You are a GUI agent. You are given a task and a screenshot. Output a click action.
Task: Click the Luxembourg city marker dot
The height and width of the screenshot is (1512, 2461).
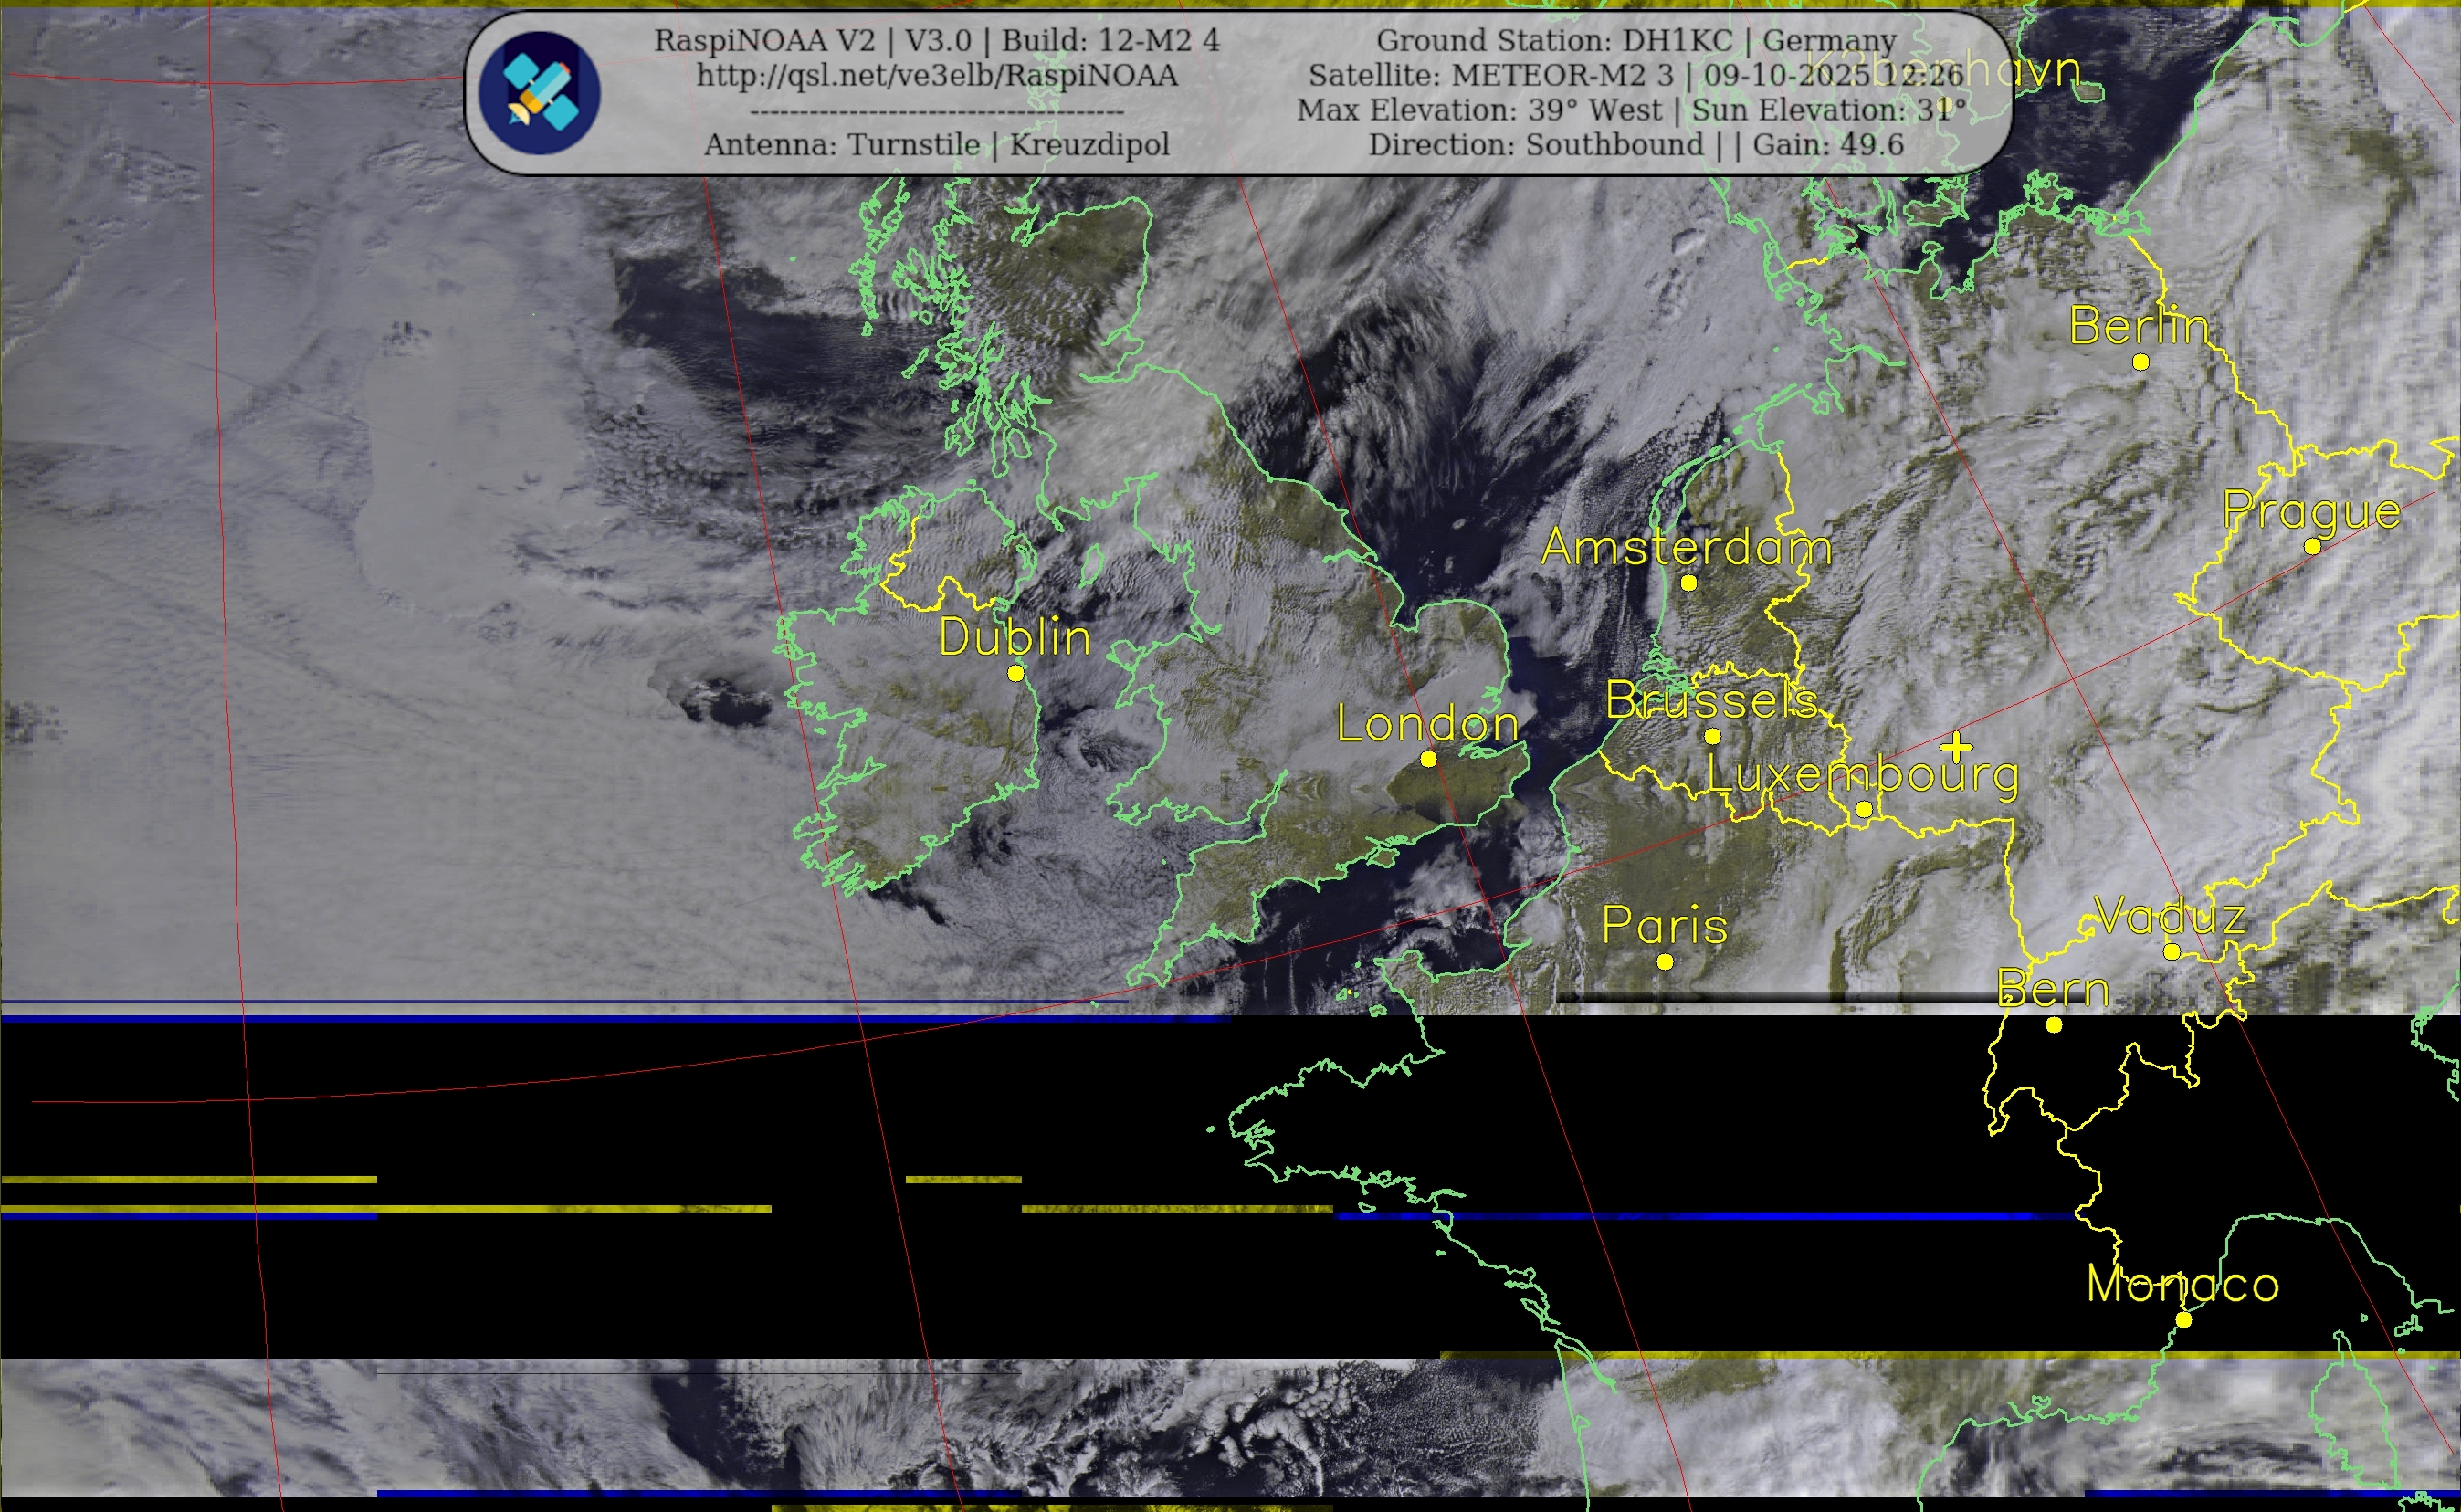pos(1864,809)
